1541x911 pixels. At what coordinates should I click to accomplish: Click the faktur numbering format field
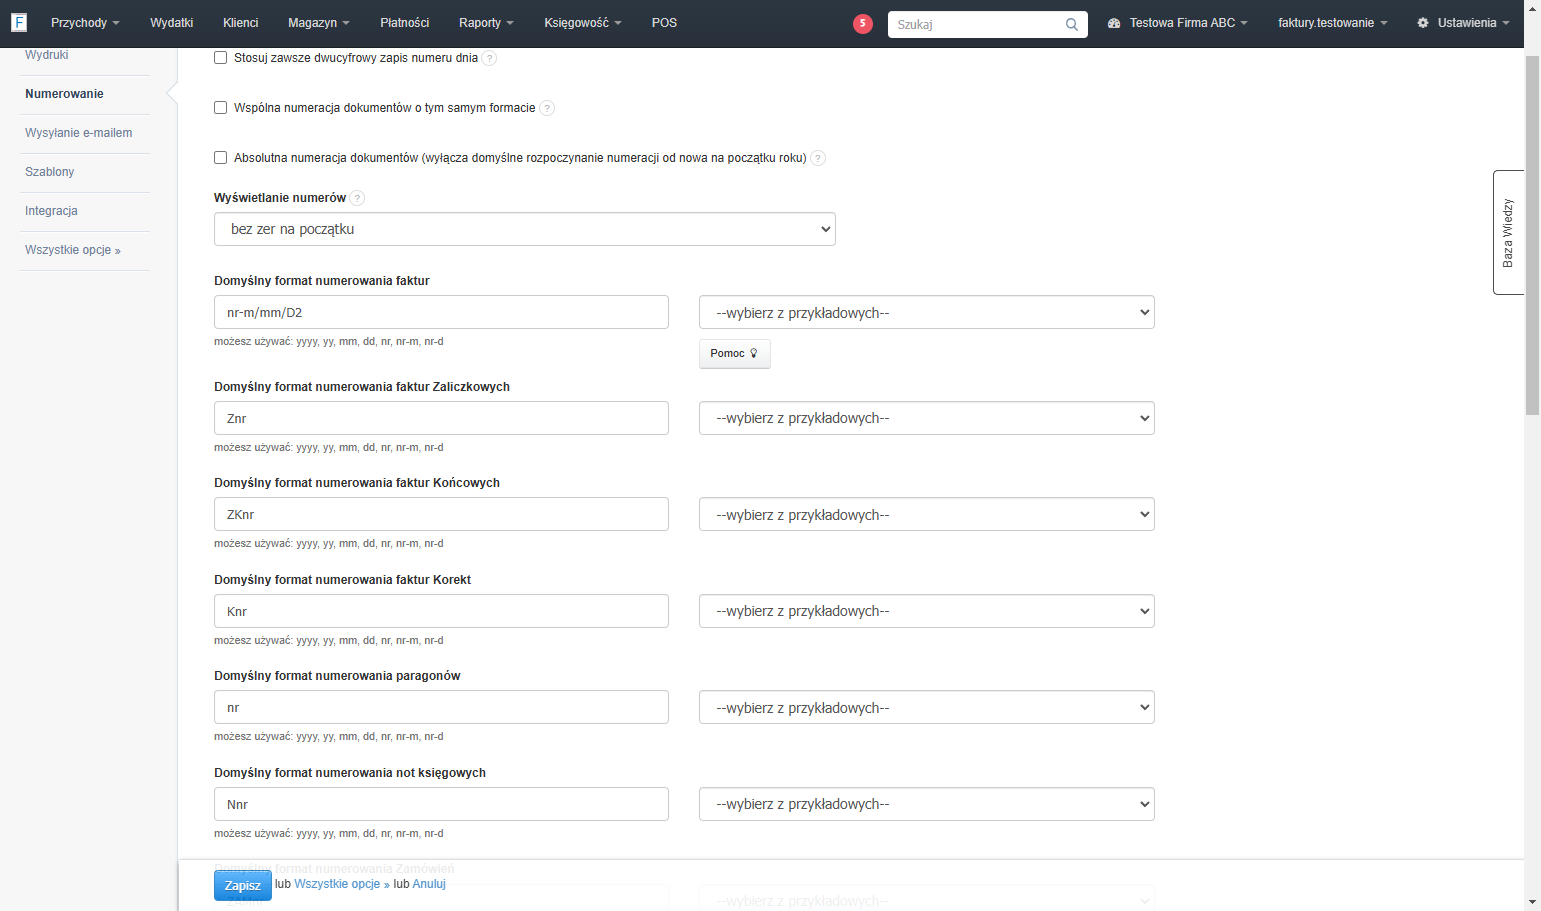click(441, 312)
